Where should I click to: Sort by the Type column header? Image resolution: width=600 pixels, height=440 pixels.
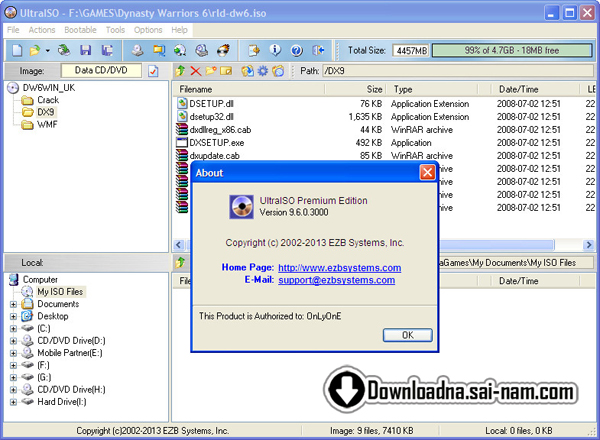coord(432,89)
